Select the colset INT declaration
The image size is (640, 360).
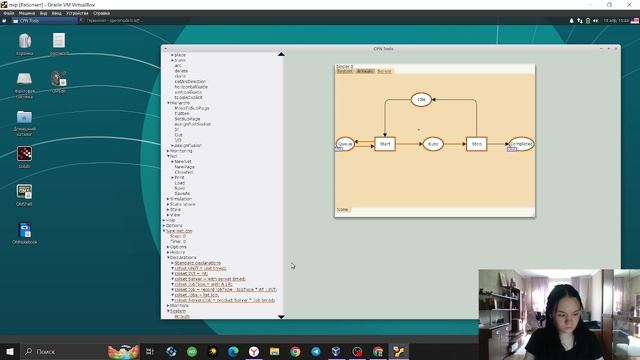tap(191, 273)
